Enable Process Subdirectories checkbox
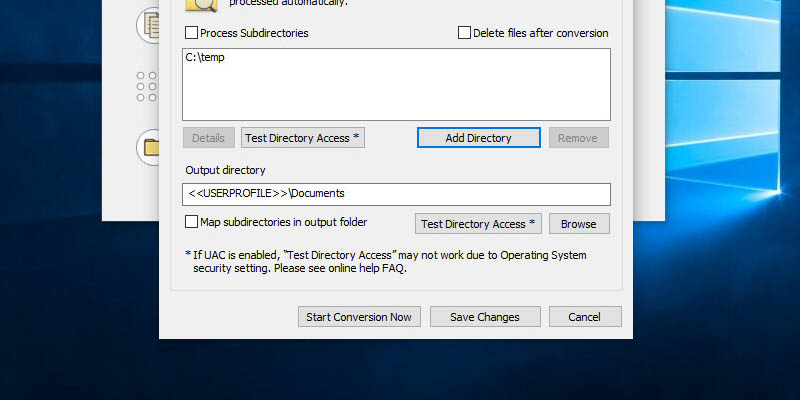Screen dimensions: 800x400 pyautogui.click(x=192, y=33)
